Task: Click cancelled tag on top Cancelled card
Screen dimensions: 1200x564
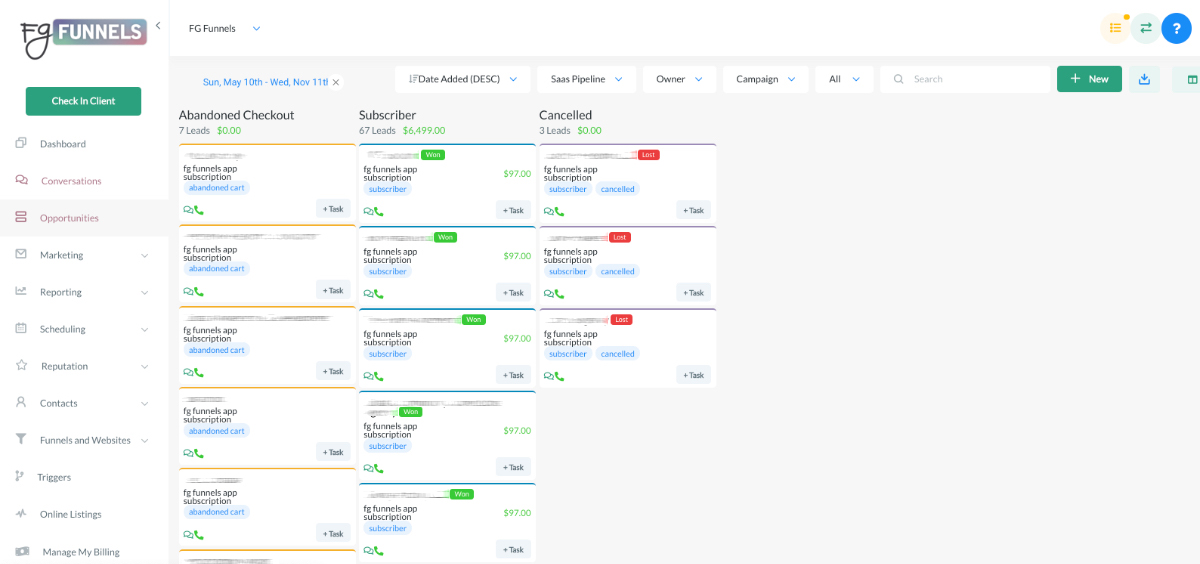Action: (x=618, y=189)
